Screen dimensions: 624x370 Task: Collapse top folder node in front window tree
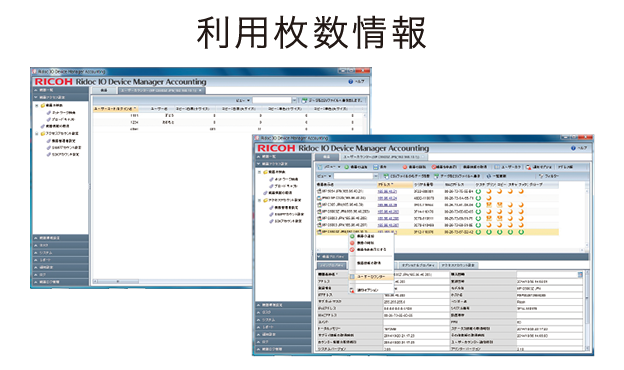click(x=259, y=172)
